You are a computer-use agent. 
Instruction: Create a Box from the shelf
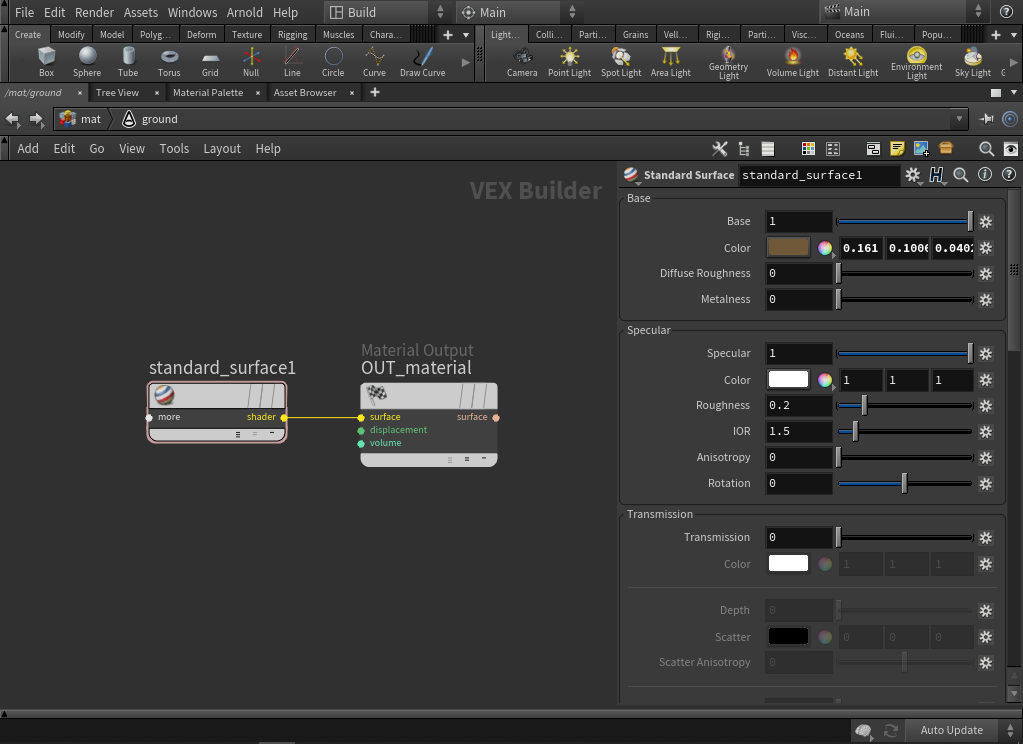tap(46, 62)
